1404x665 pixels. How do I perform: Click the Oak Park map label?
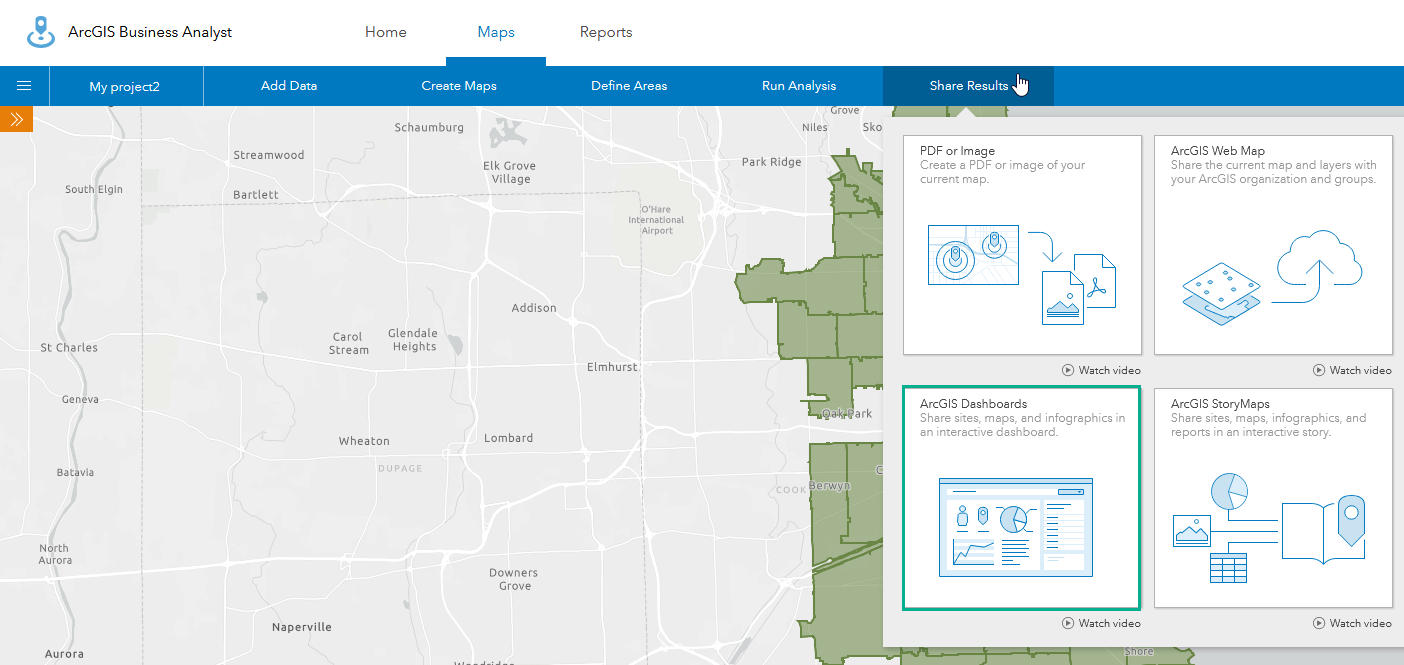[x=846, y=414]
